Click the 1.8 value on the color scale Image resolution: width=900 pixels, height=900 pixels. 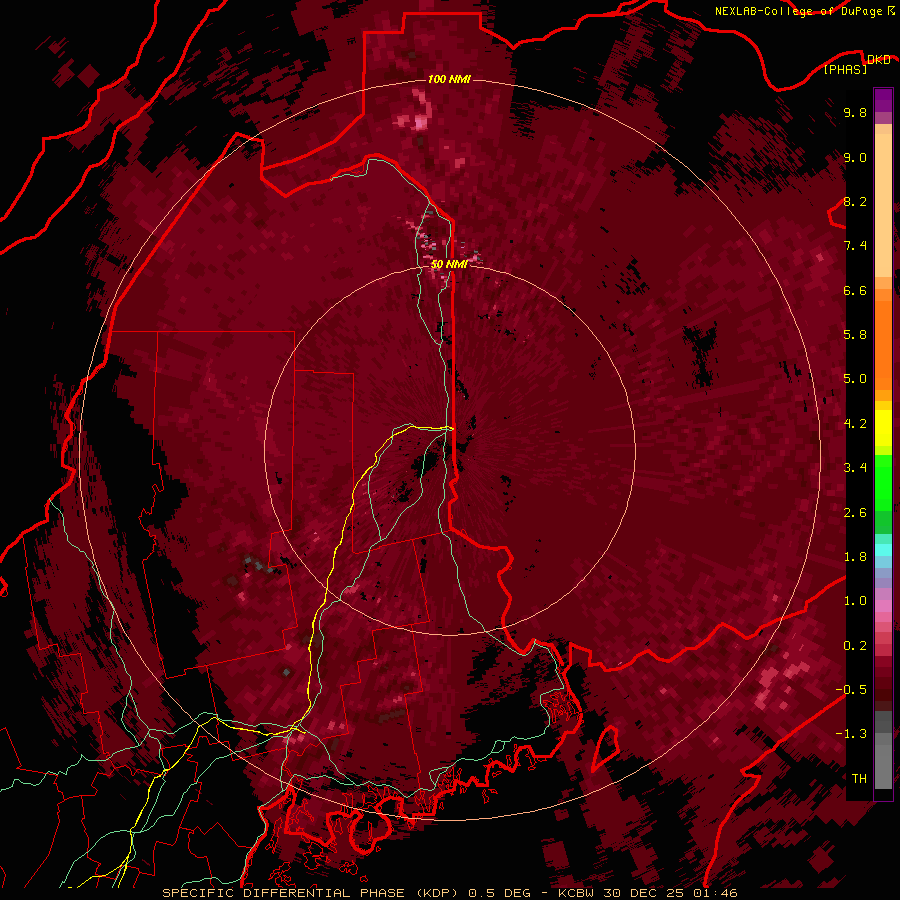coord(855,557)
